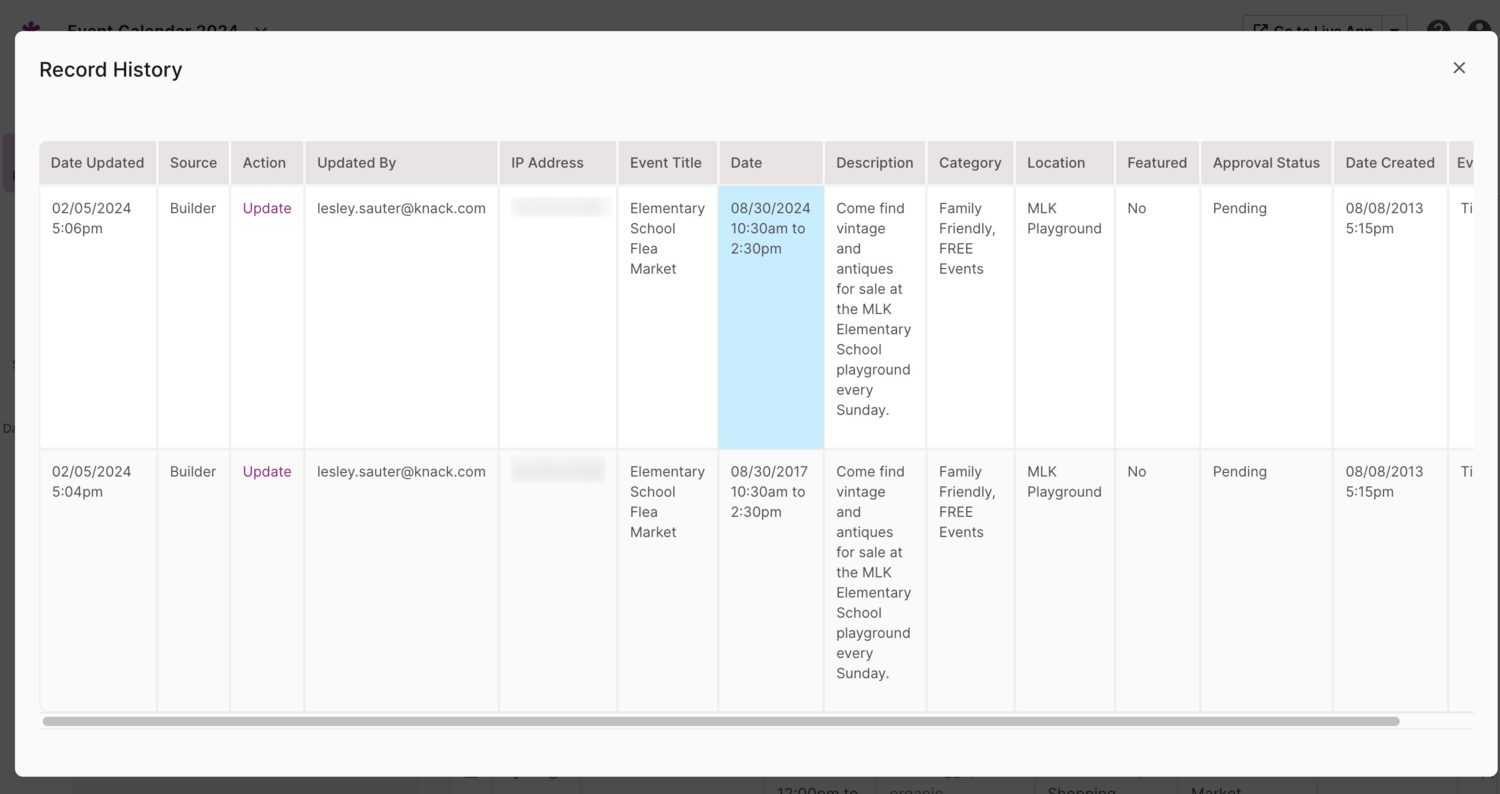
Task: Close the Record History dialog
Action: 1459,68
